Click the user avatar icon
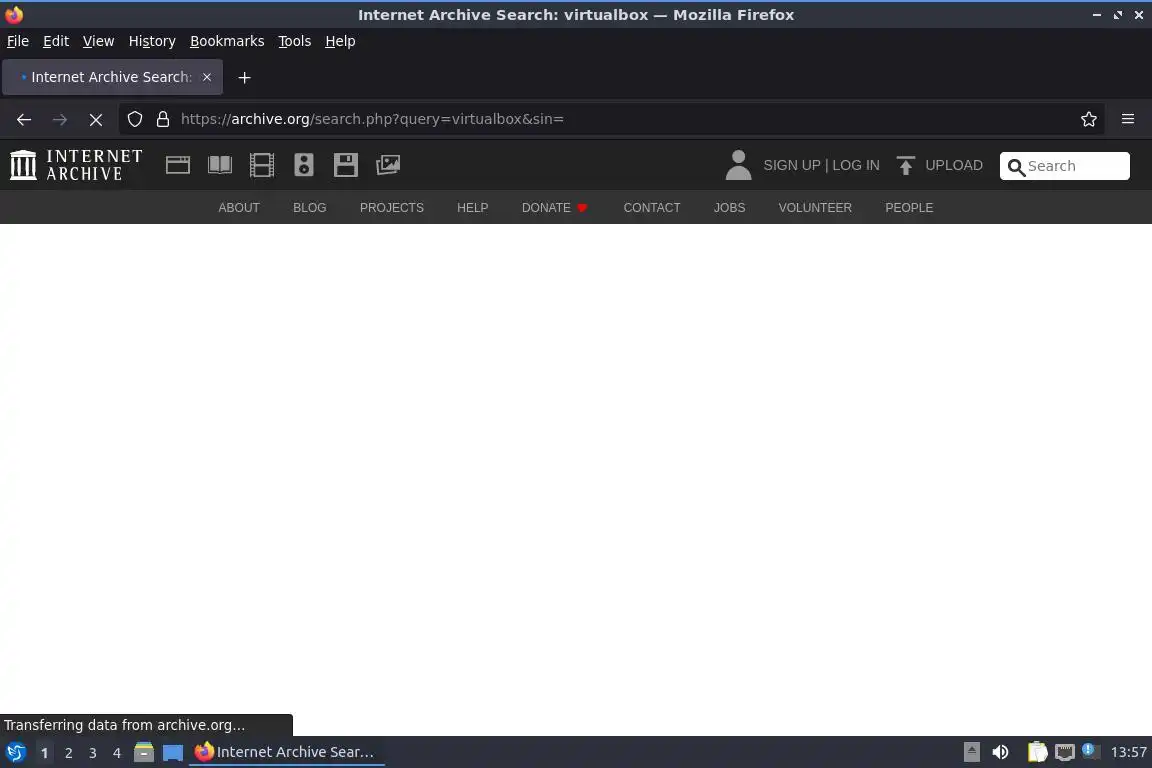The width and height of the screenshot is (1152, 768). [738, 165]
